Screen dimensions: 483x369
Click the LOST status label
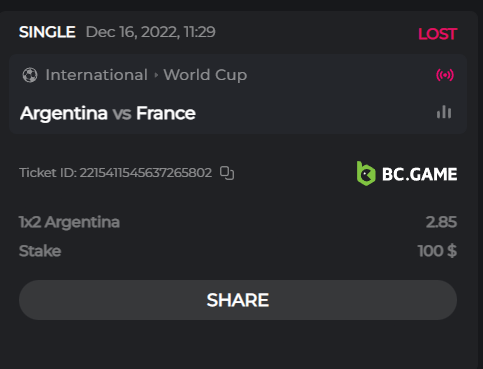437,34
